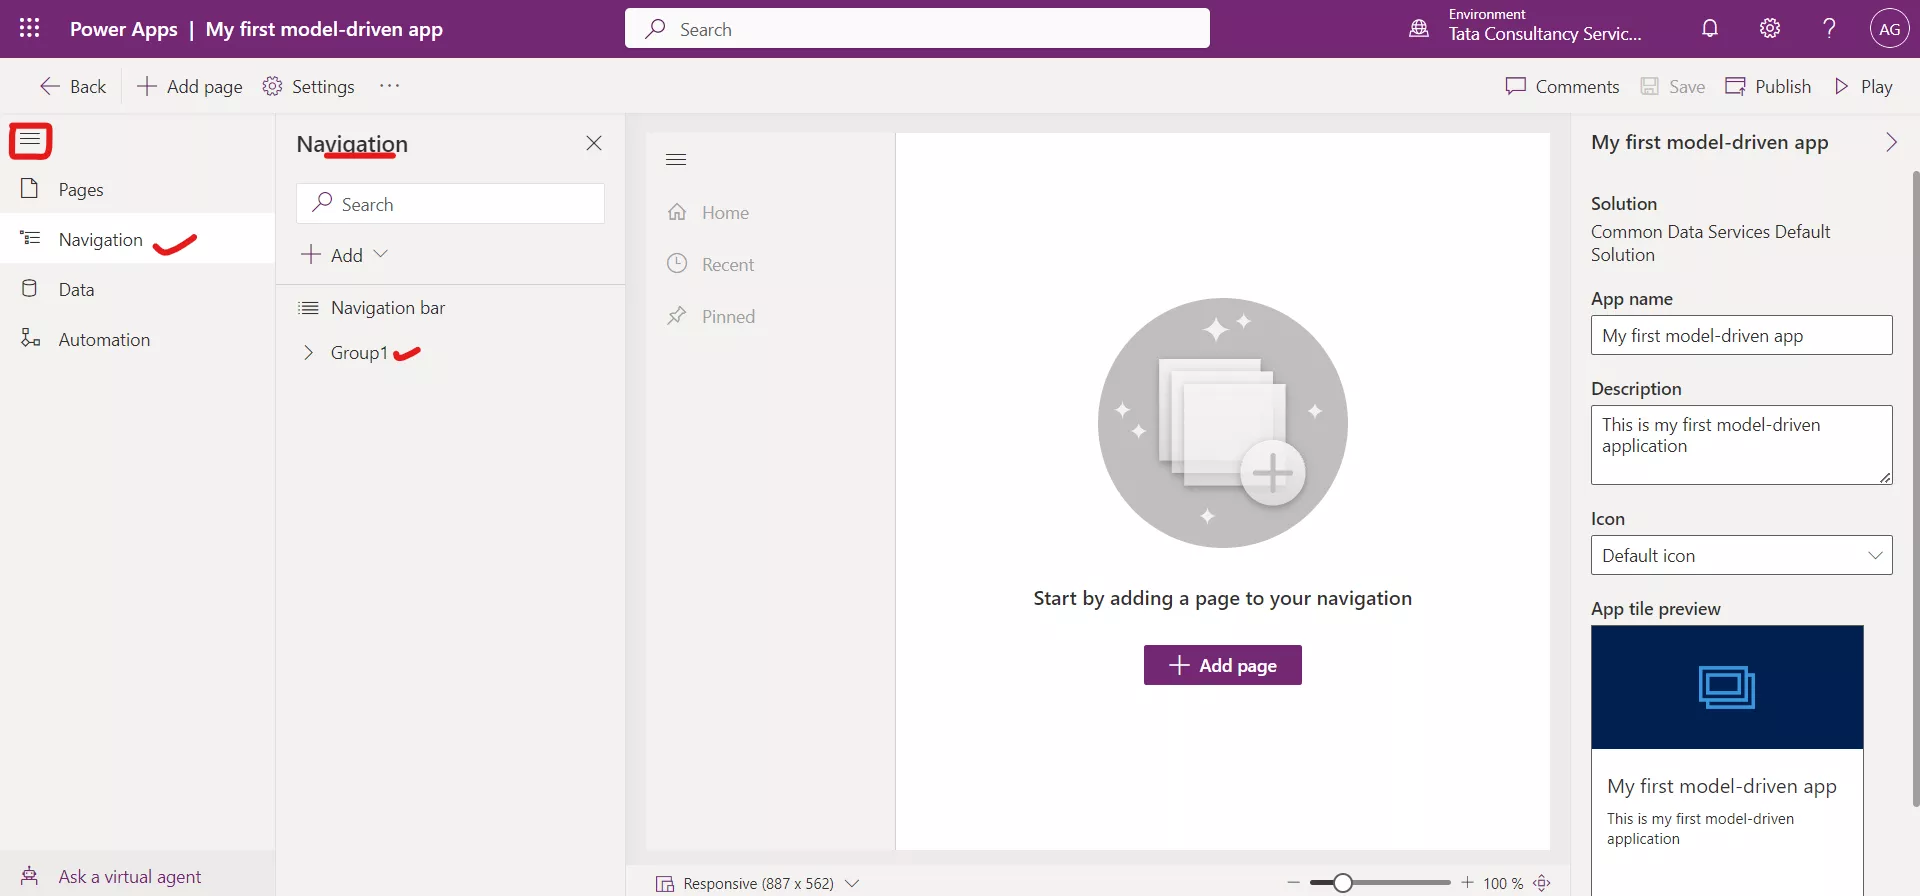Expand the Group1 tree item

[308, 353]
